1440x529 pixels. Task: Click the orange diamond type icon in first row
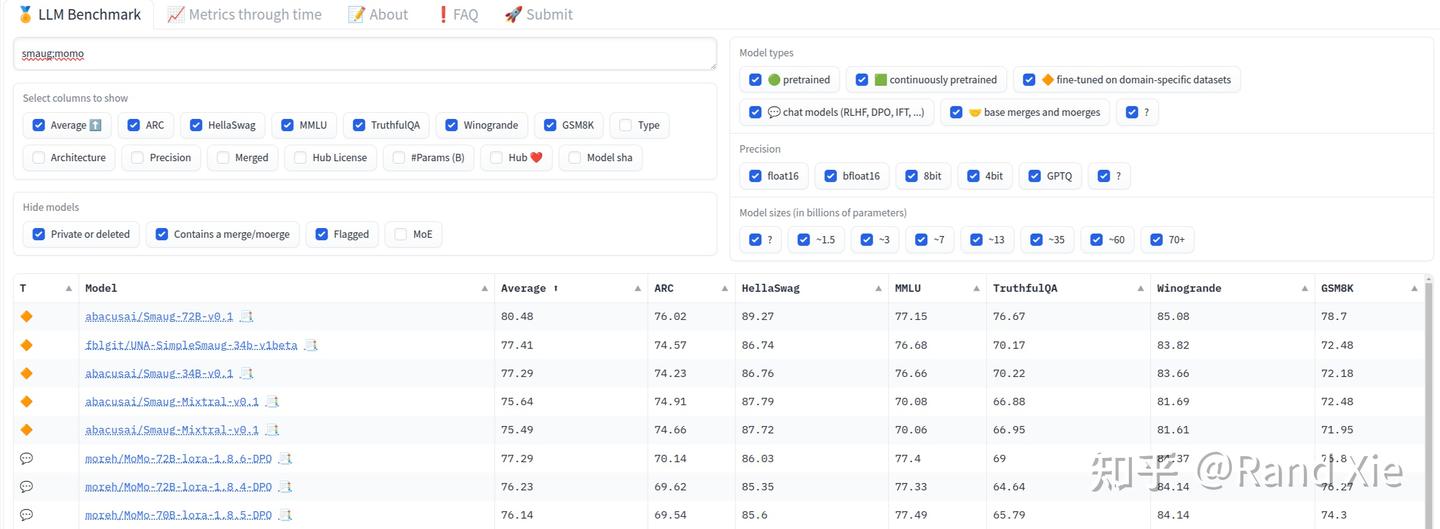point(26,317)
